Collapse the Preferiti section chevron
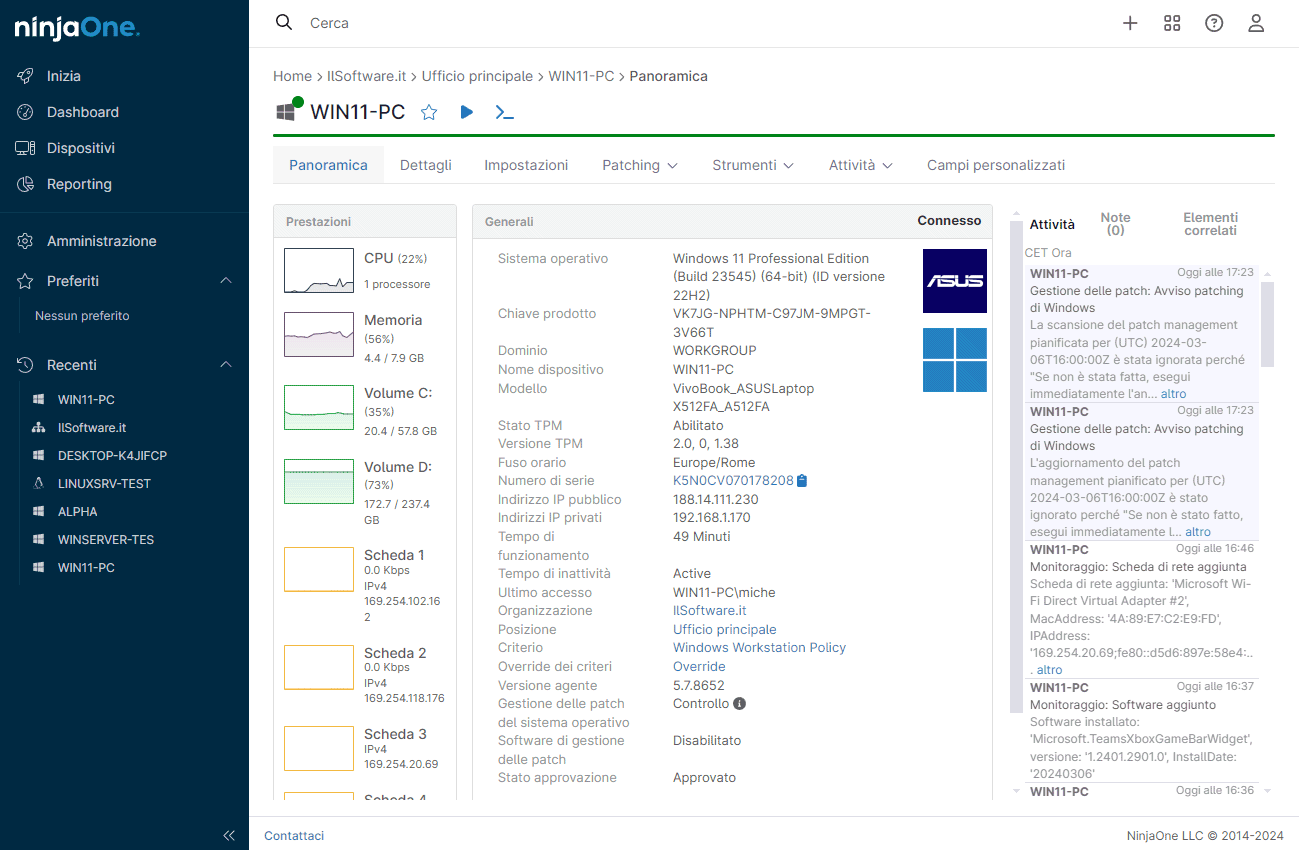 [x=226, y=281]
